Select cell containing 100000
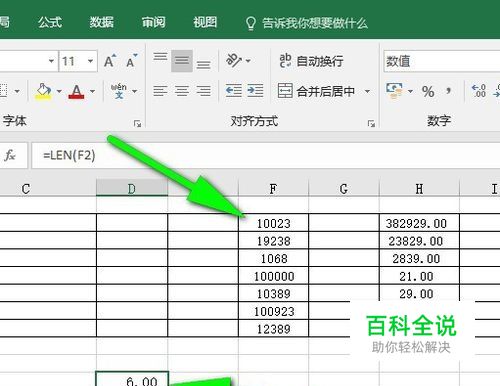Screen dimensions: 500x386 click(273, 276)
